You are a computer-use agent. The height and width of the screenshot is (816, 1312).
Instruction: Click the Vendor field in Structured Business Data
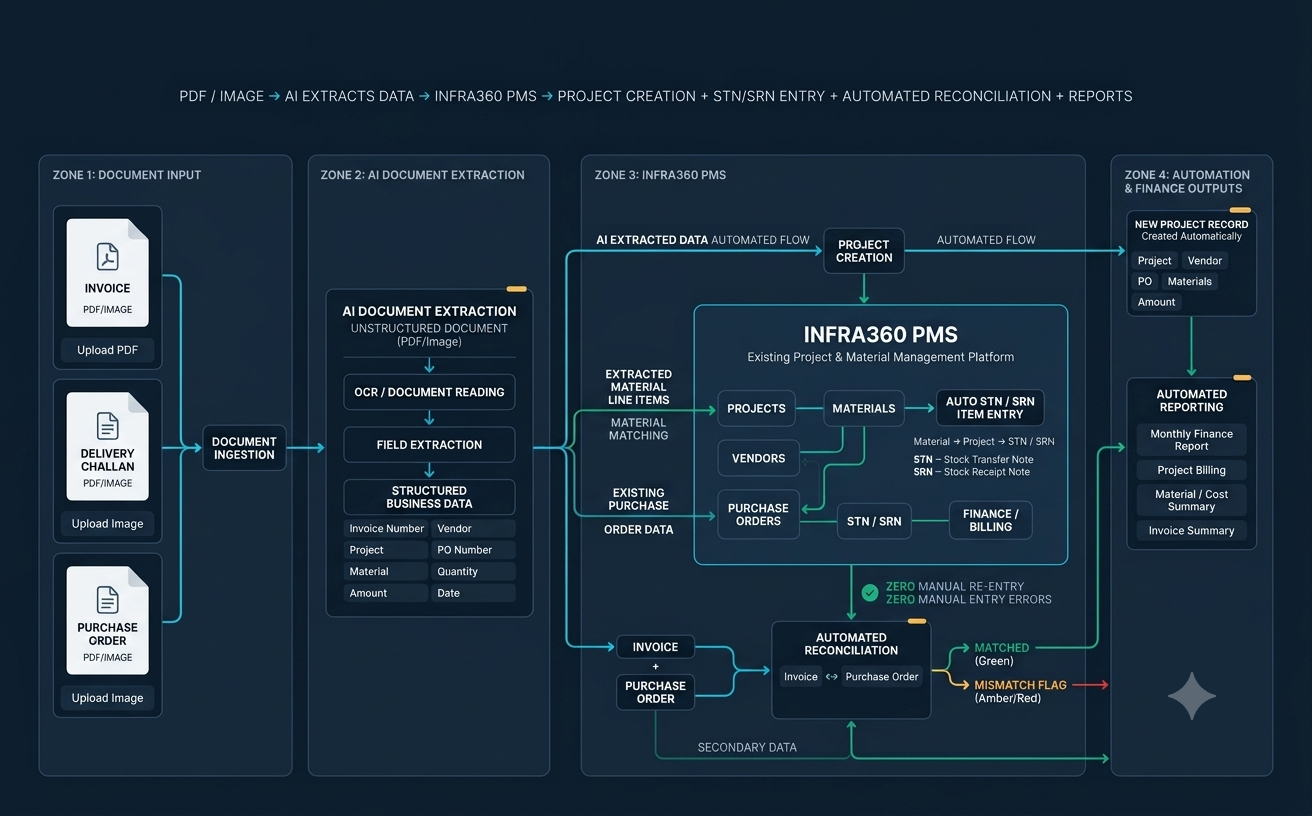[x=474, y=528]
